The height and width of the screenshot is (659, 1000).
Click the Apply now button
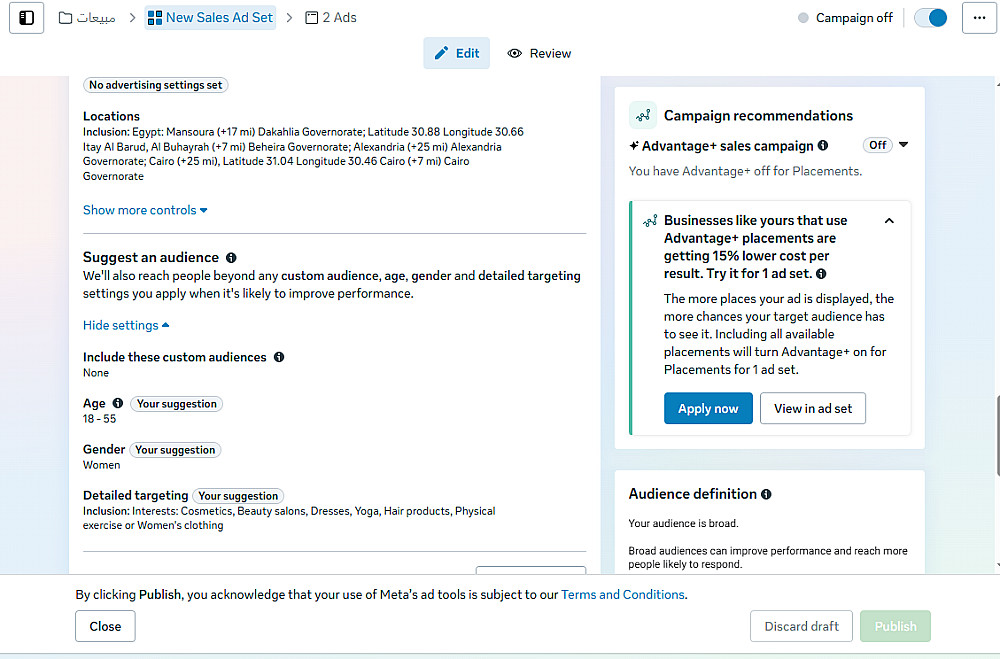pyautogui.click(x=708, y=408)
